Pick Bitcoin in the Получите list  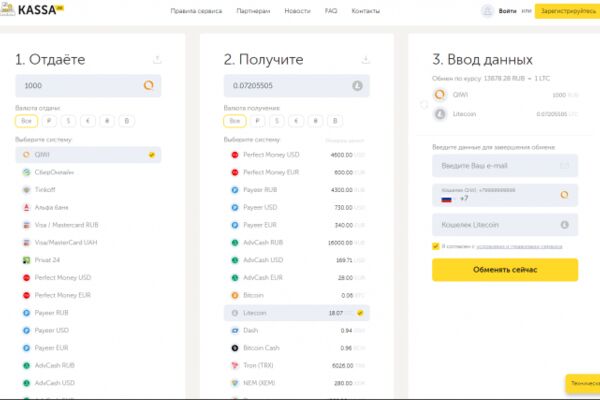click(x=297, y=295)
